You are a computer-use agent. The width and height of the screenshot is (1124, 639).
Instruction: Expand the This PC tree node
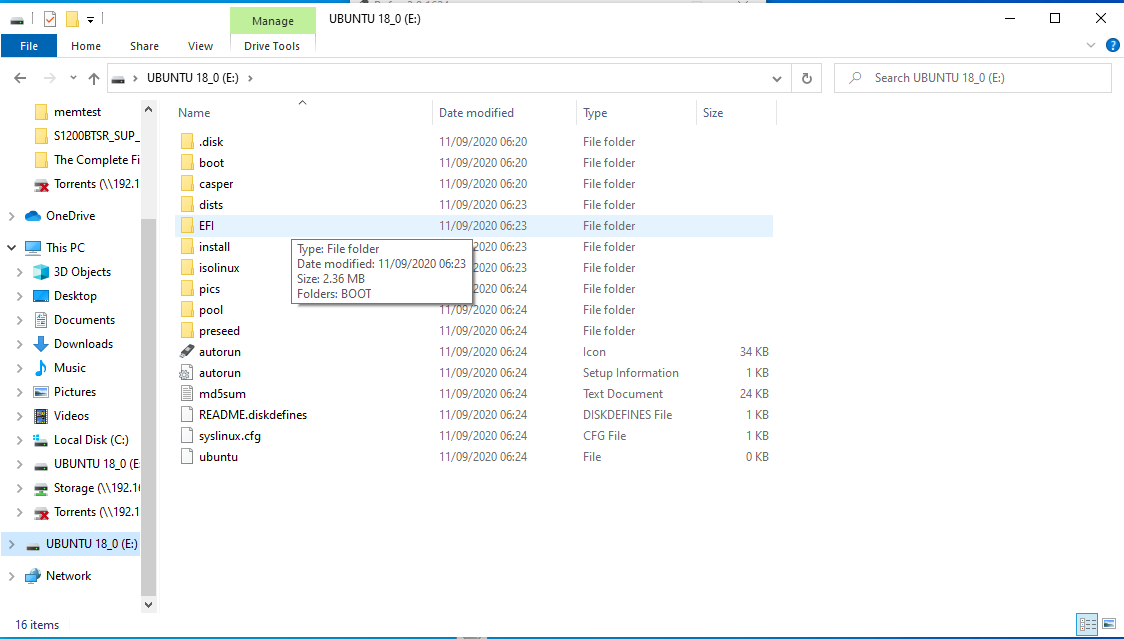click(10, 247)
